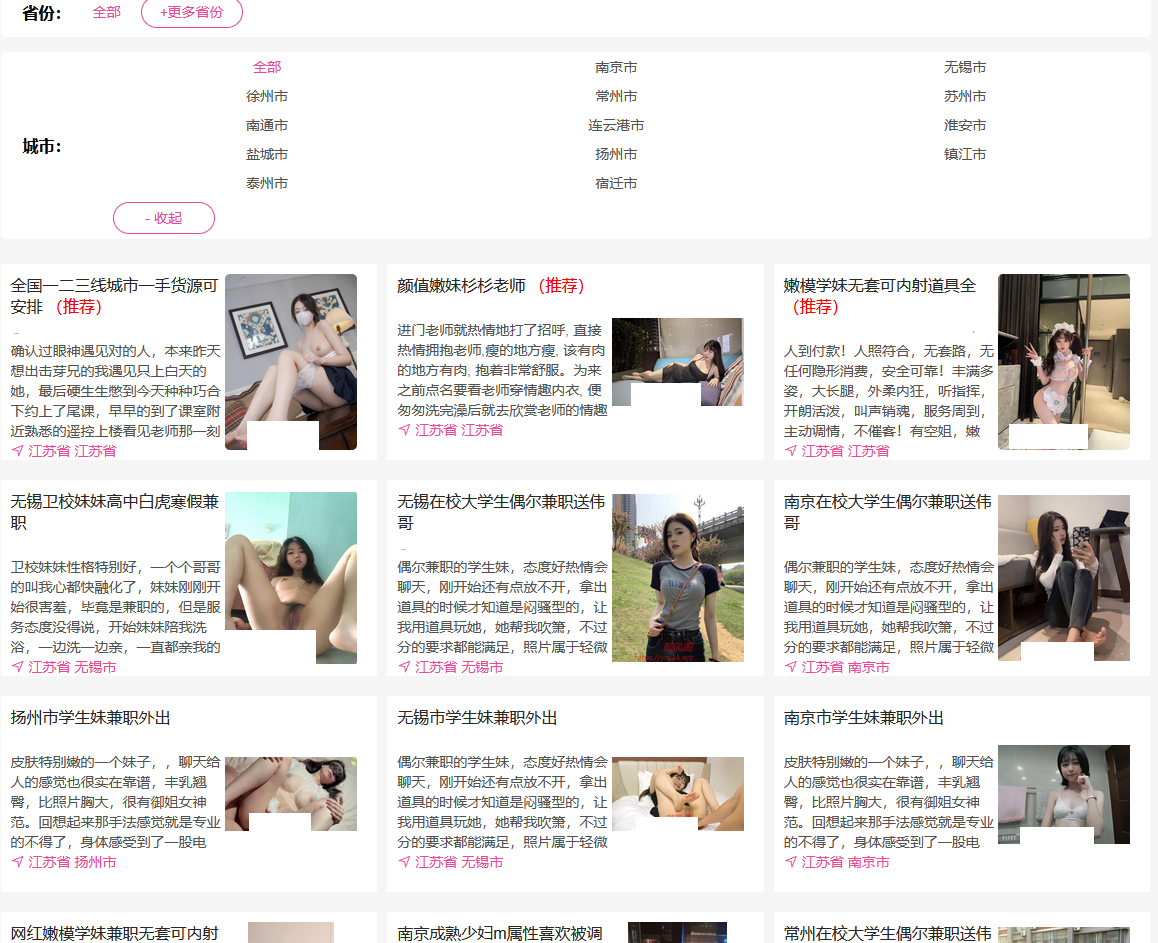Collapse the city list with 收起
1158x943 pixels.
click(164, 218)
